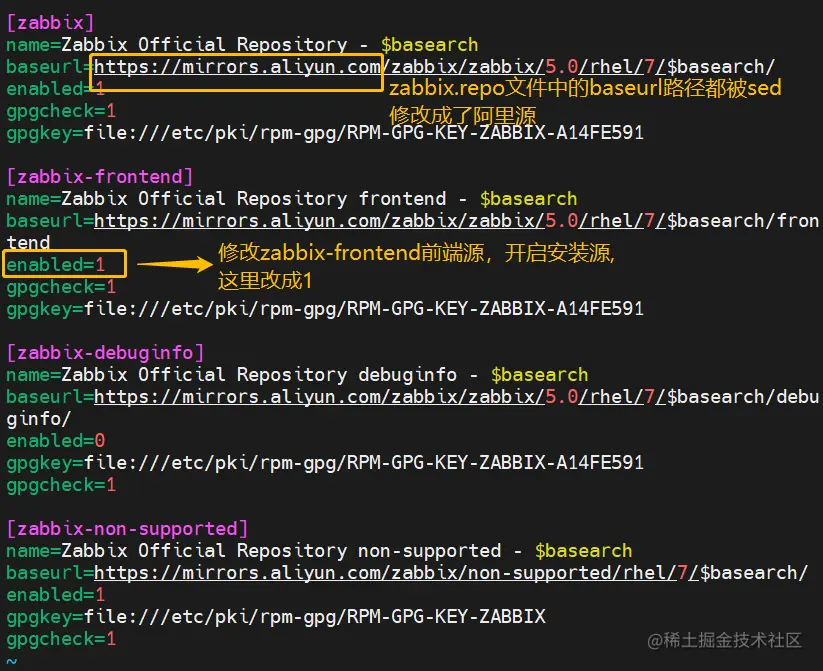The image size is (823, 671).
Task: Click the enabled=0 line
Action: pyautogui.click(x=56, y=441)
